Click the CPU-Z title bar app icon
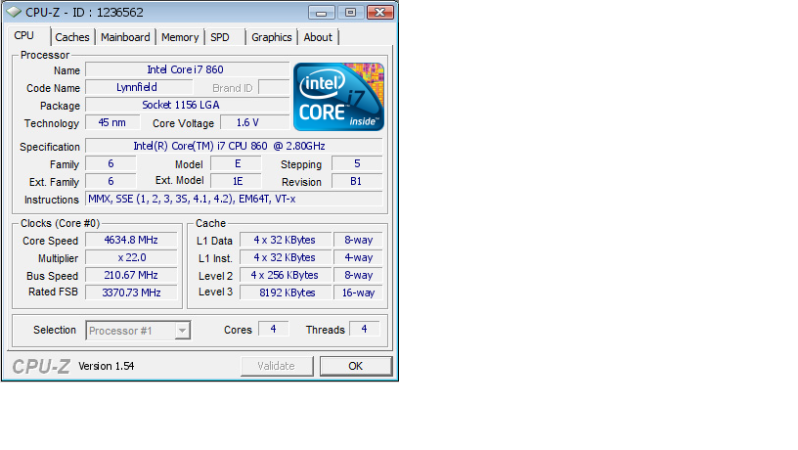 coord(14,12)
